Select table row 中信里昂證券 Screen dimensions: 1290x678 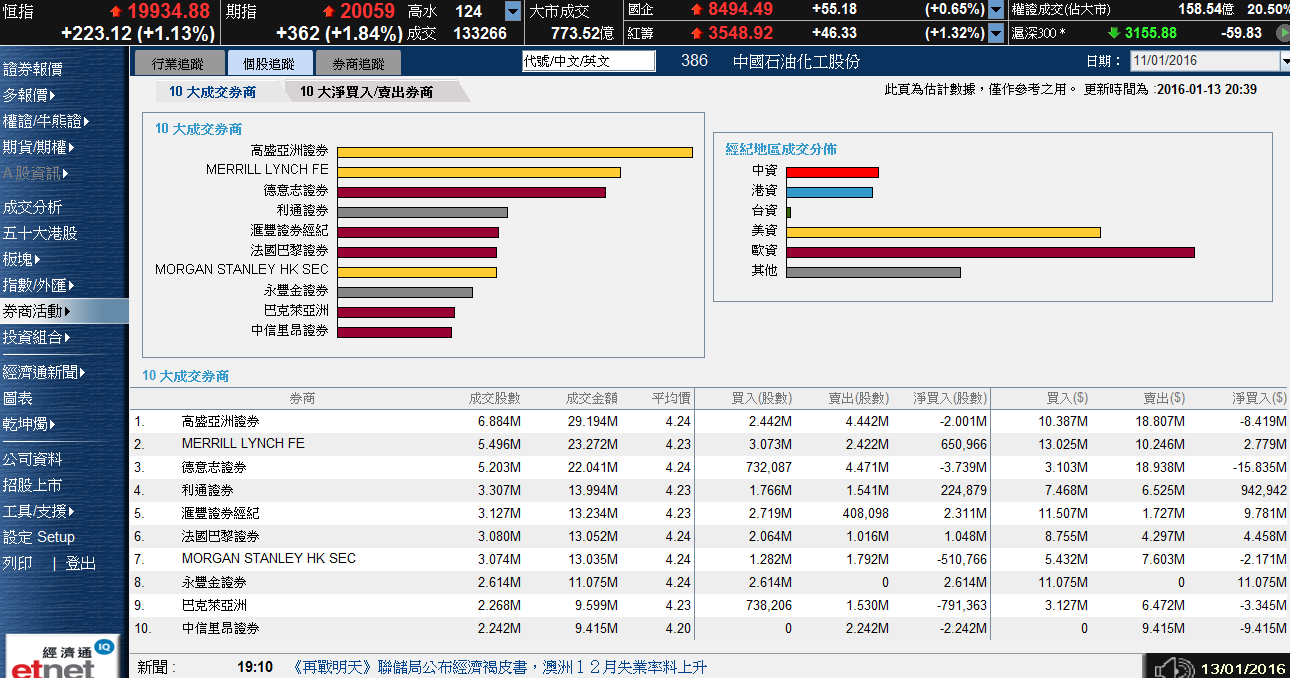(709, 628)
